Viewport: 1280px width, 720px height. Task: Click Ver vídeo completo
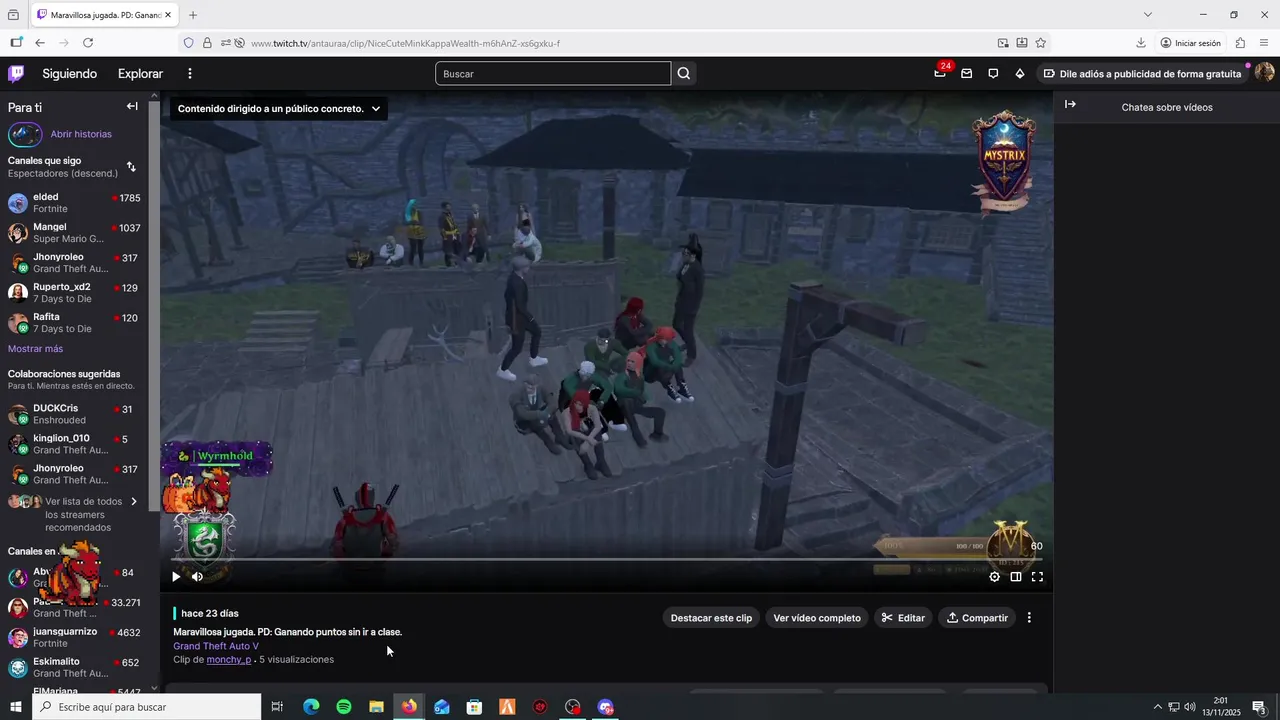(817, 618)
